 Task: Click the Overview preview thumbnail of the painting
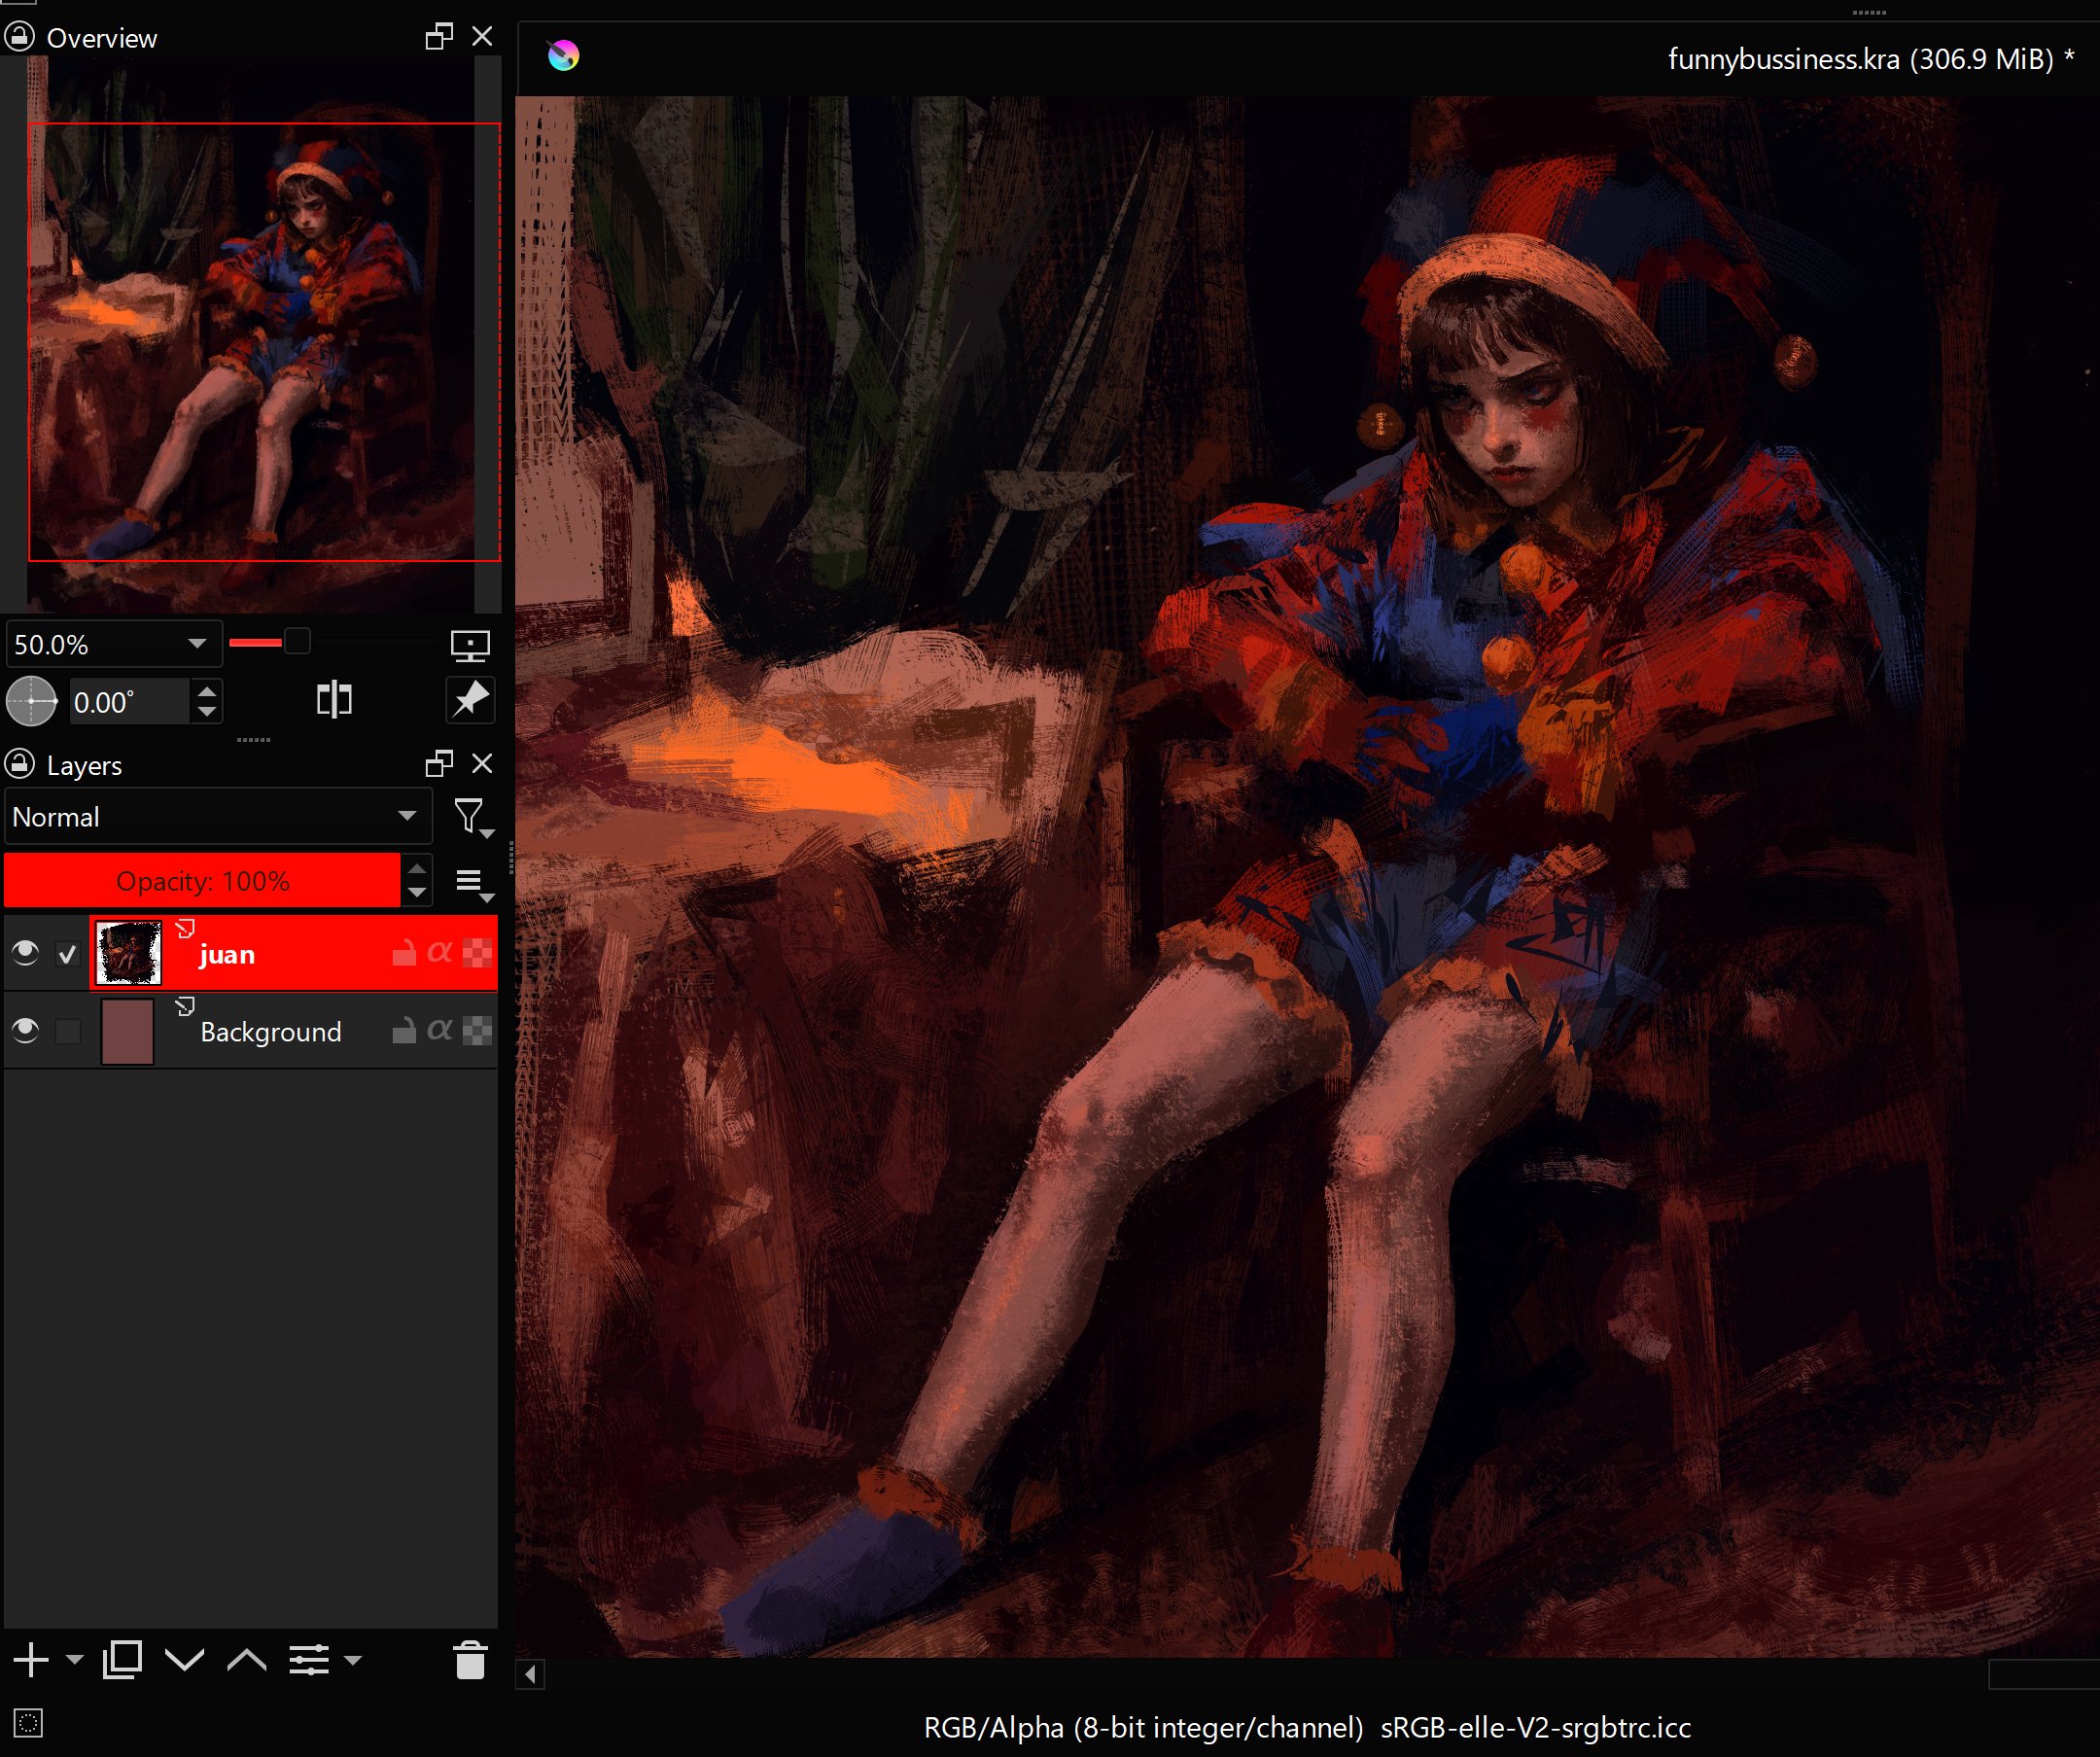[x=251, y=334]
